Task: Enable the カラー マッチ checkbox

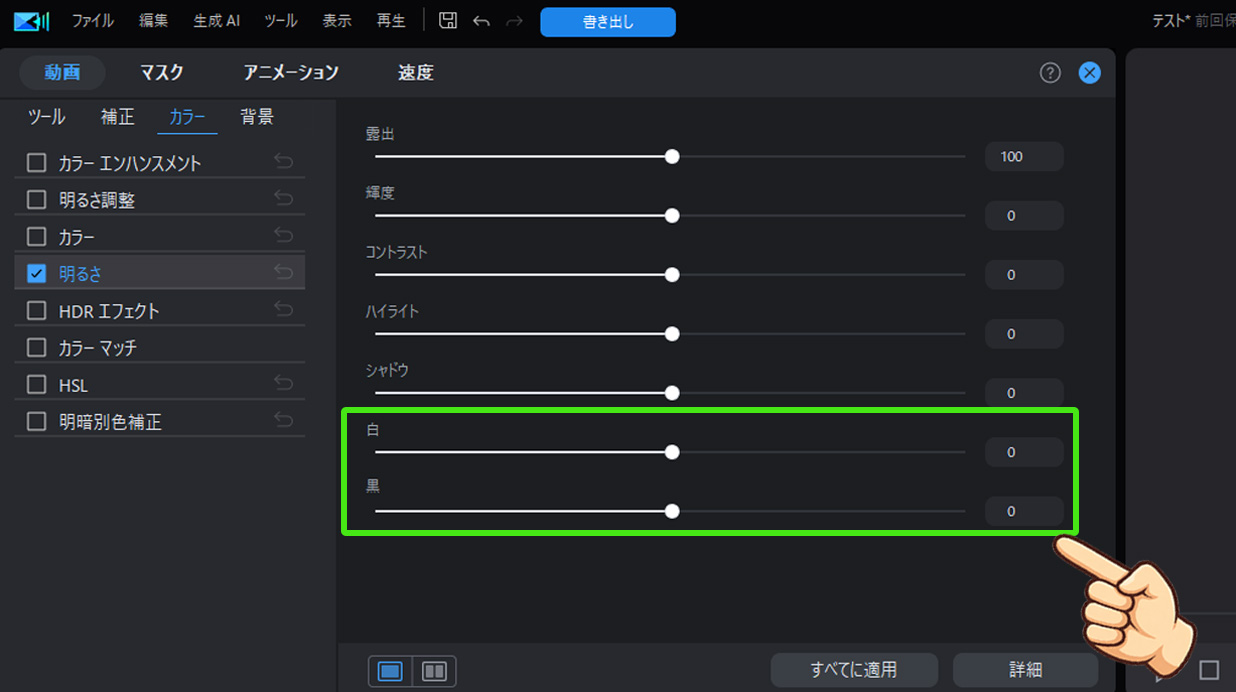Action: pos(35,346)
